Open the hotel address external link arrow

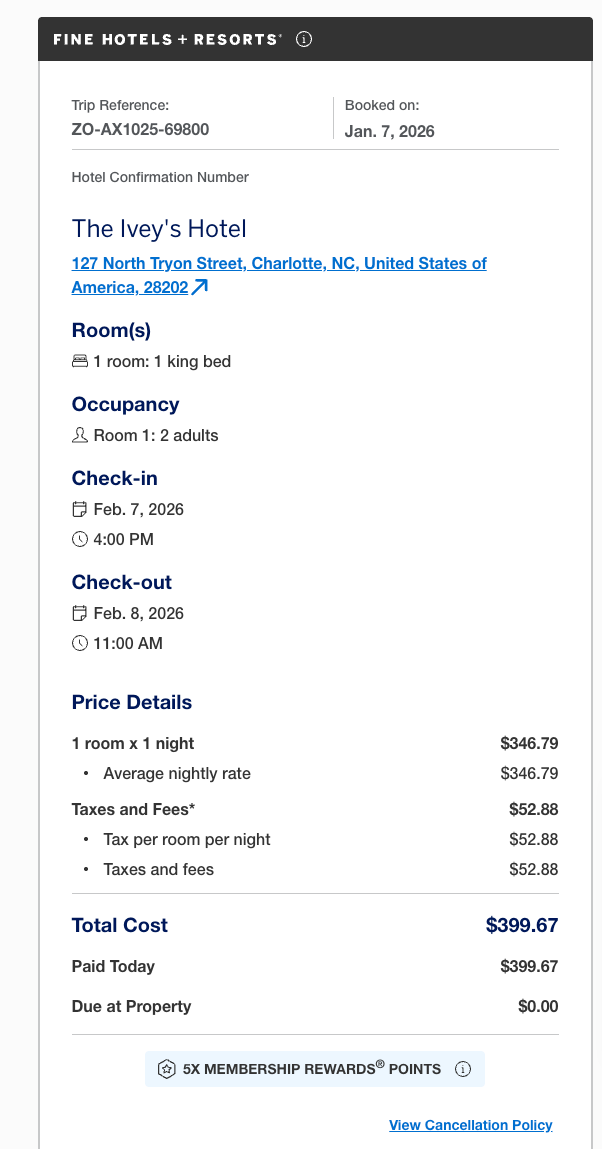tap(200, 288)
